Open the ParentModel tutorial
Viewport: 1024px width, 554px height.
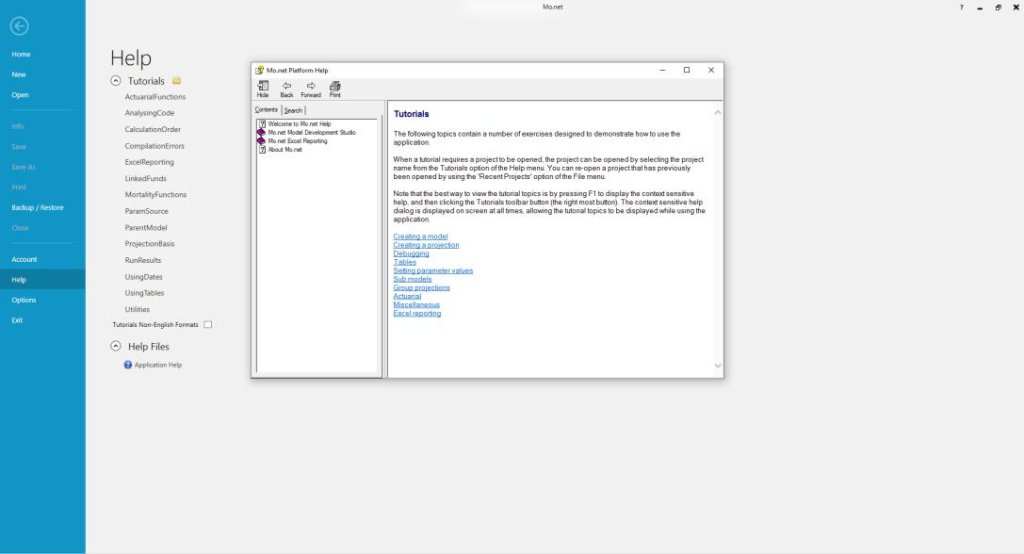(x=146, y=227)
